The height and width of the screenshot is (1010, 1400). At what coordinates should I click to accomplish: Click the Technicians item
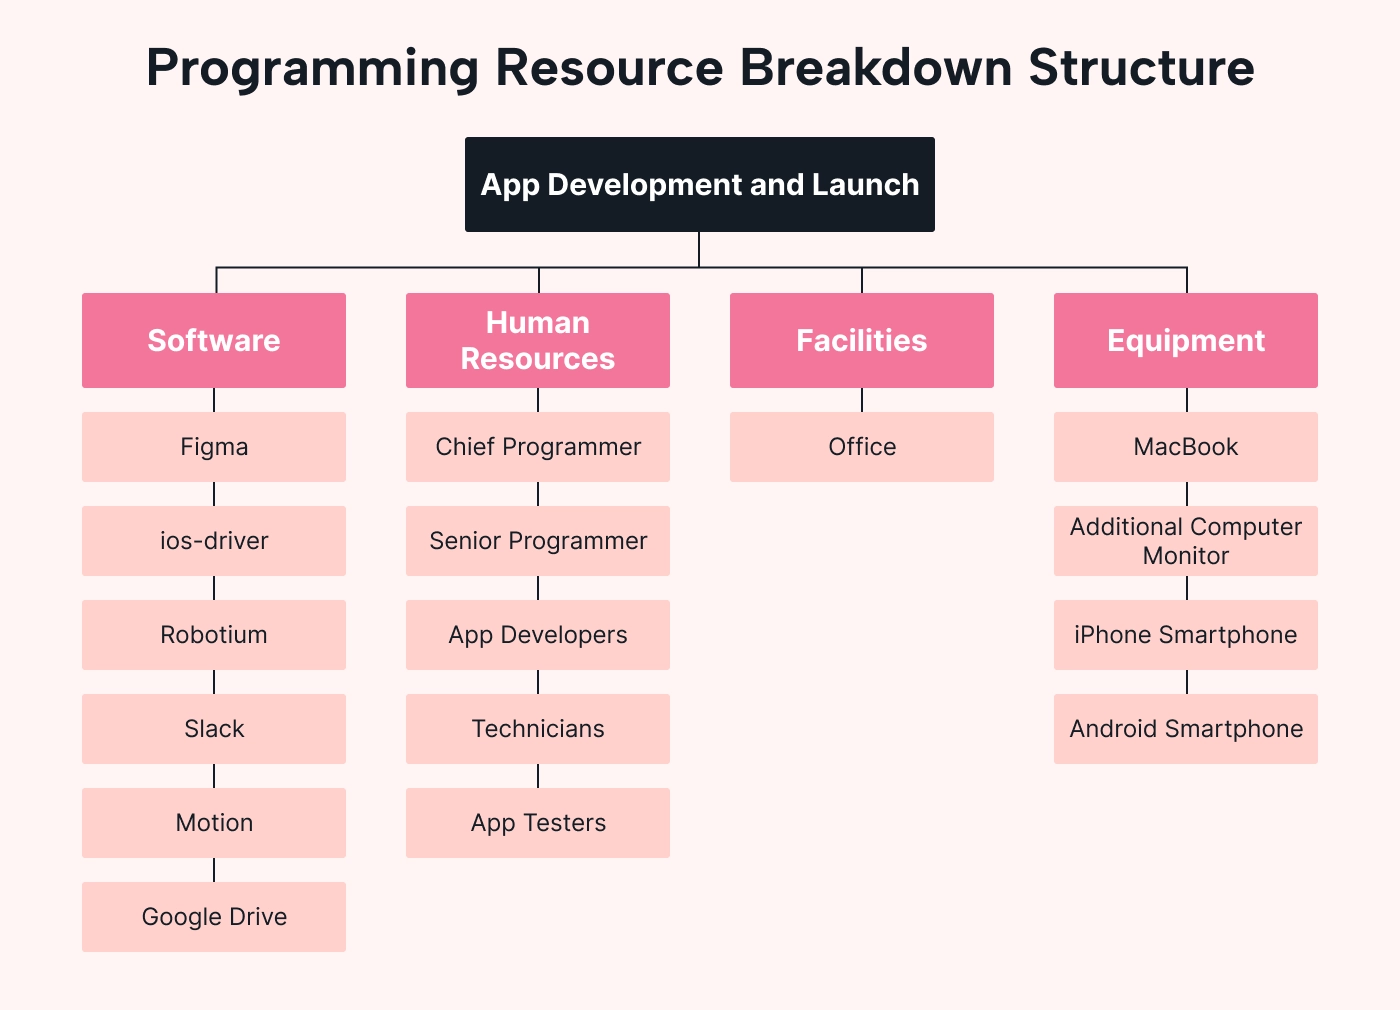(x=538, y=729)
